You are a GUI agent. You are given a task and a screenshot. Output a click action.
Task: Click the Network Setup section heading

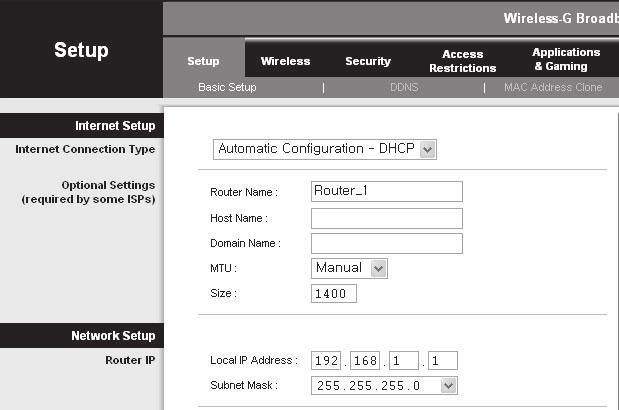click(x=113, y=335)
